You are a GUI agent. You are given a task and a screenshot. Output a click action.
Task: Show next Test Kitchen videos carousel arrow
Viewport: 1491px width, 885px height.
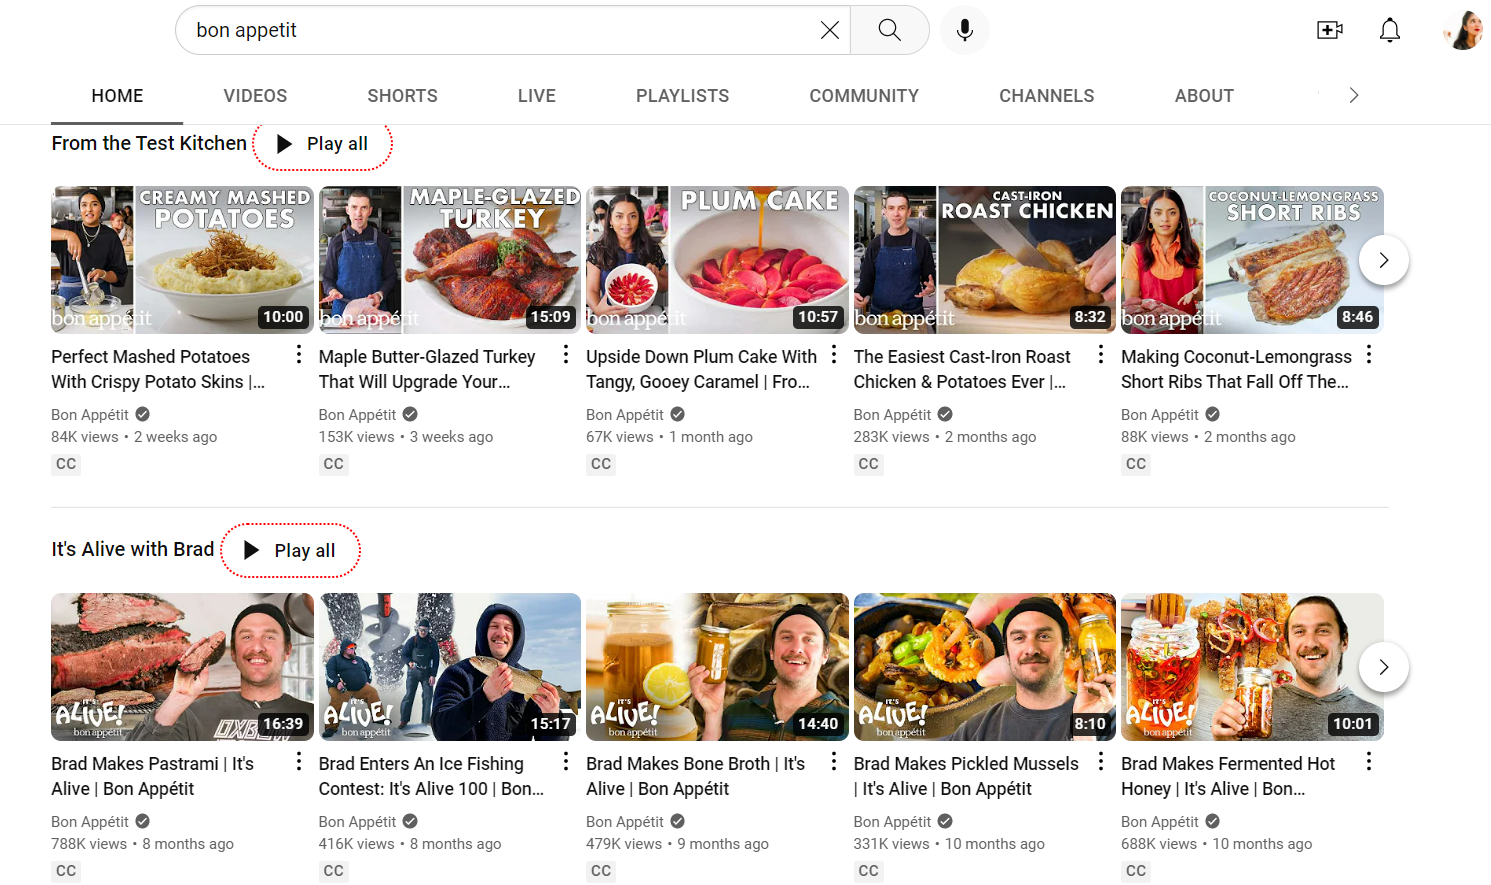1384,260
